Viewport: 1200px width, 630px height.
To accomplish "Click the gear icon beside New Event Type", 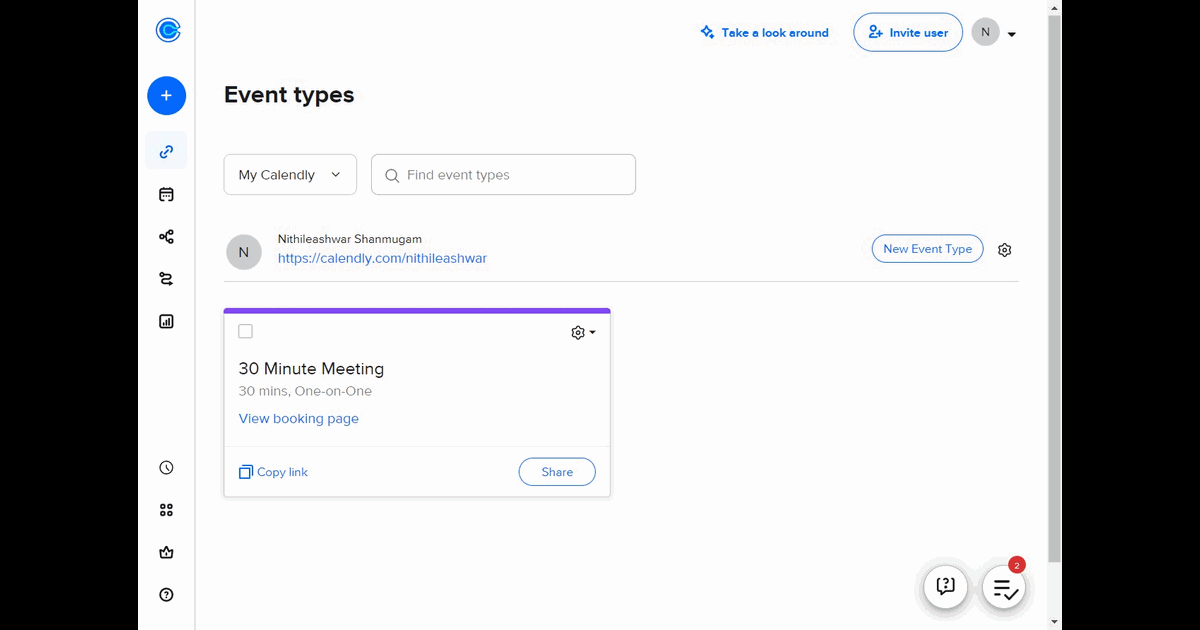I will pos(1005,250).
